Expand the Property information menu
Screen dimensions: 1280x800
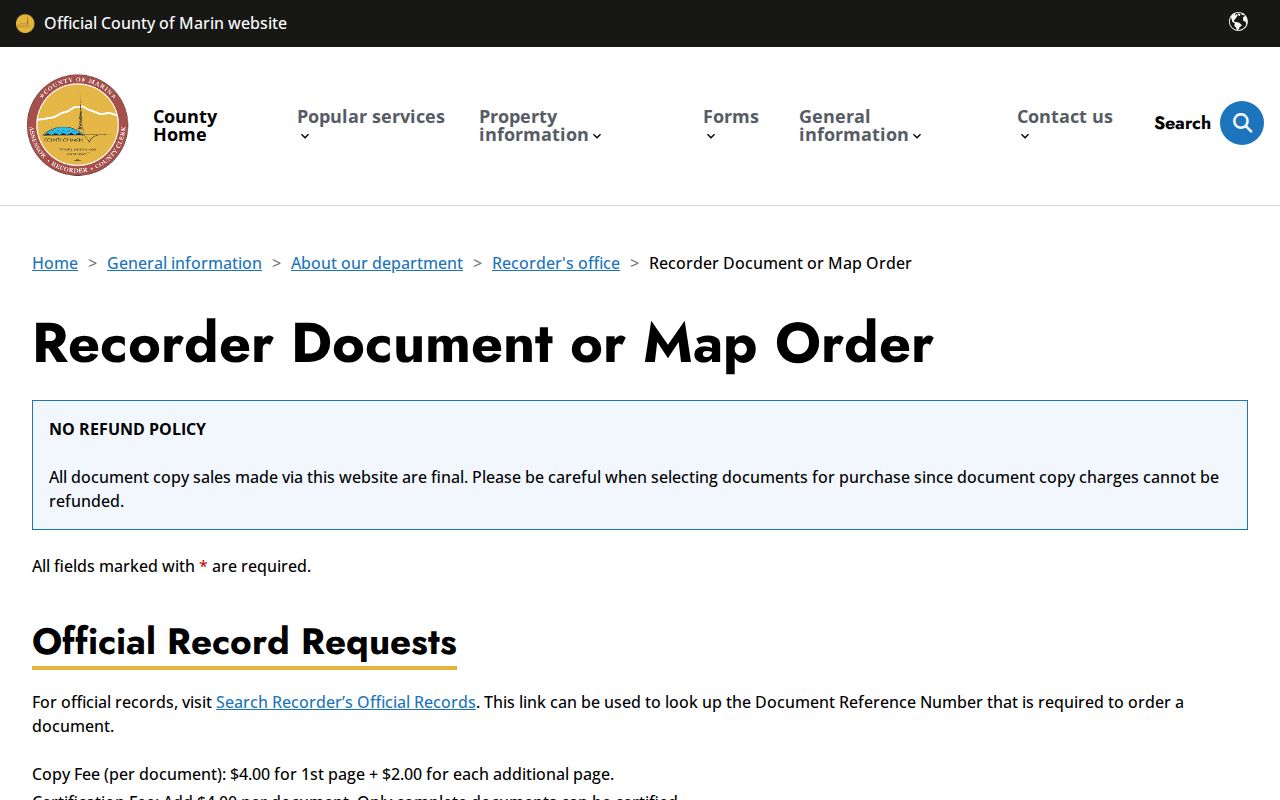[x=540, y=125]
